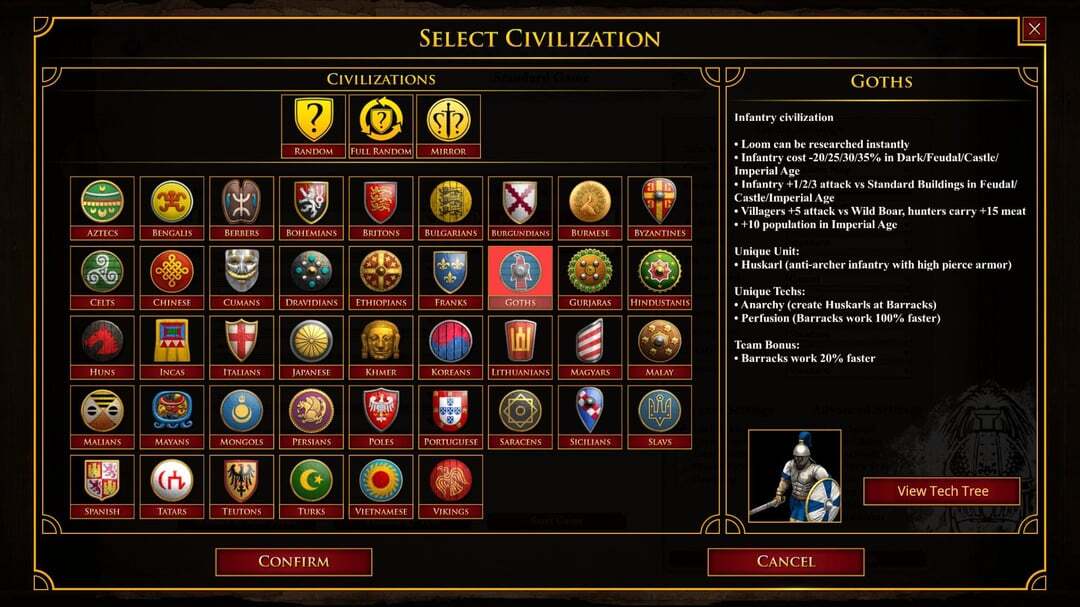Select the Mongols civilization icon
Image resolution: width=1080 pixels, height=607 pixels.
coord(241,417)
